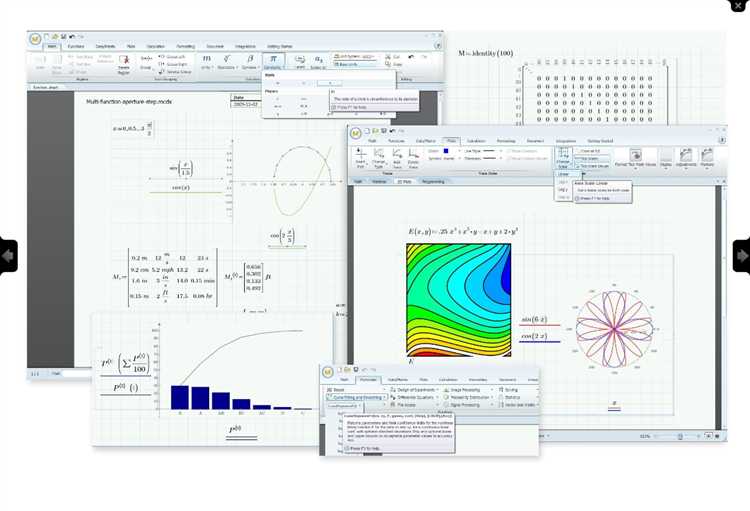
Task: Switch to the Plots ribbon tab in Plots window
Action: point(451,141)
